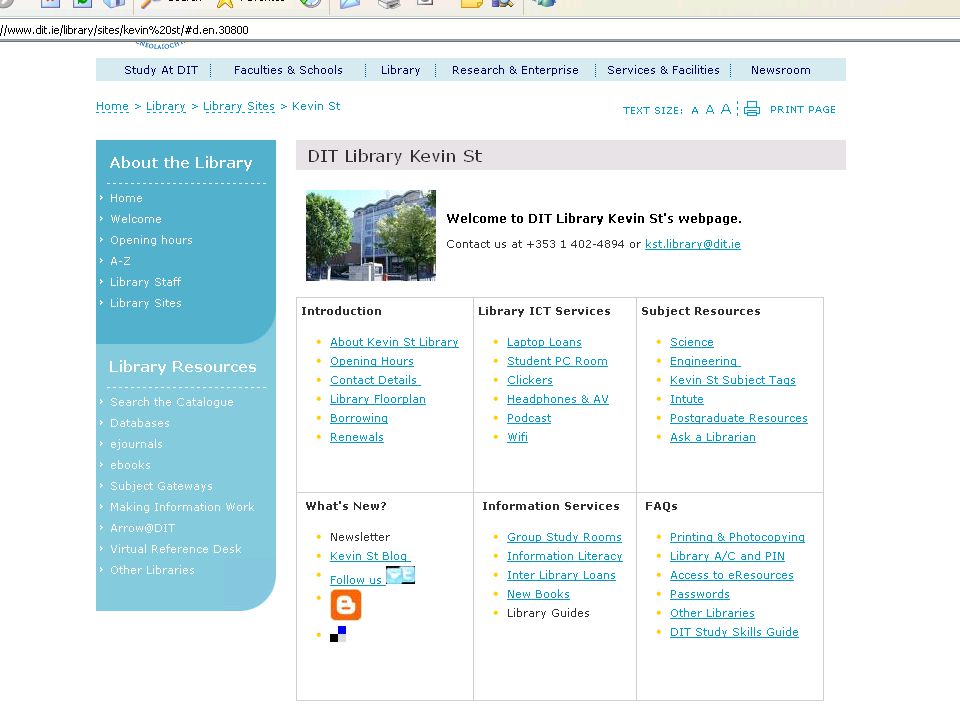The width and height of the screenshot is (960, 720).
Task: Open the Services & Facilities menu
Action: [x=663, y=70]
